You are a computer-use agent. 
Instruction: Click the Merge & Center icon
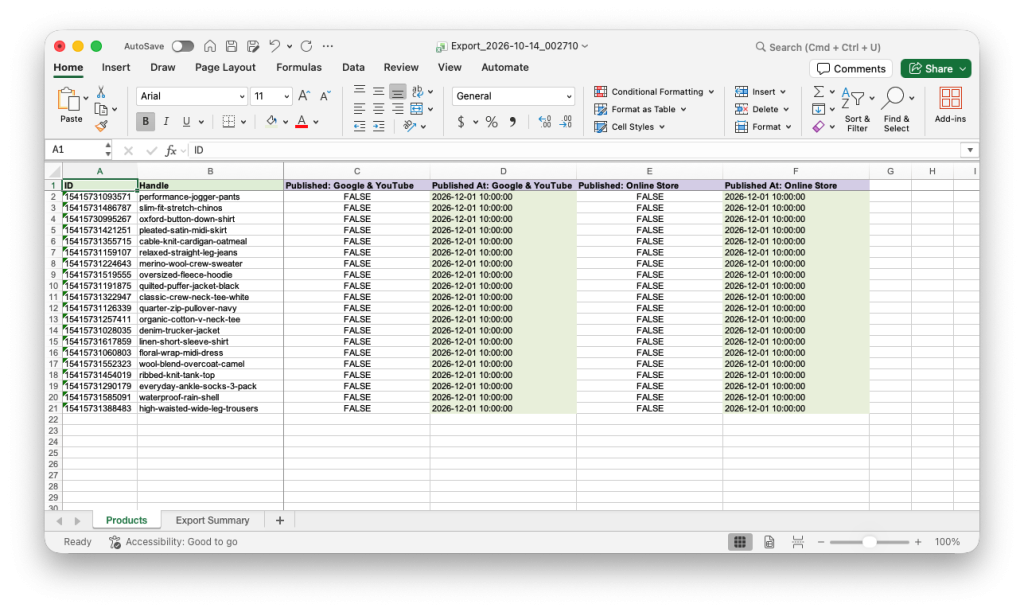[417, 108]
